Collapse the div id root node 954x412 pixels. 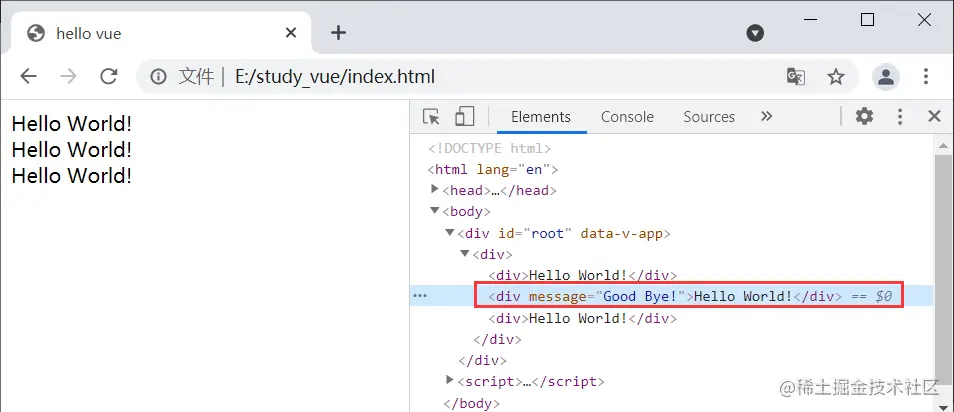coord(450,232)
